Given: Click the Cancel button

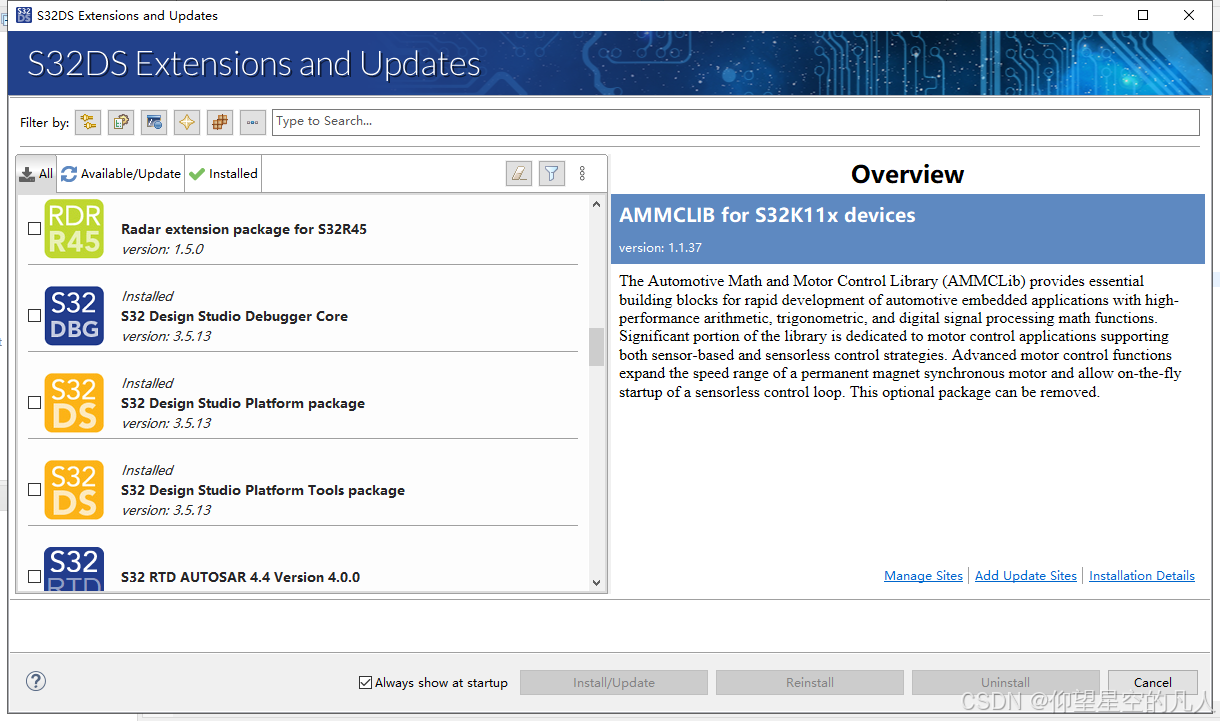Looking at the screenshot, I should pyautogui.click(x=1153, y=683).
